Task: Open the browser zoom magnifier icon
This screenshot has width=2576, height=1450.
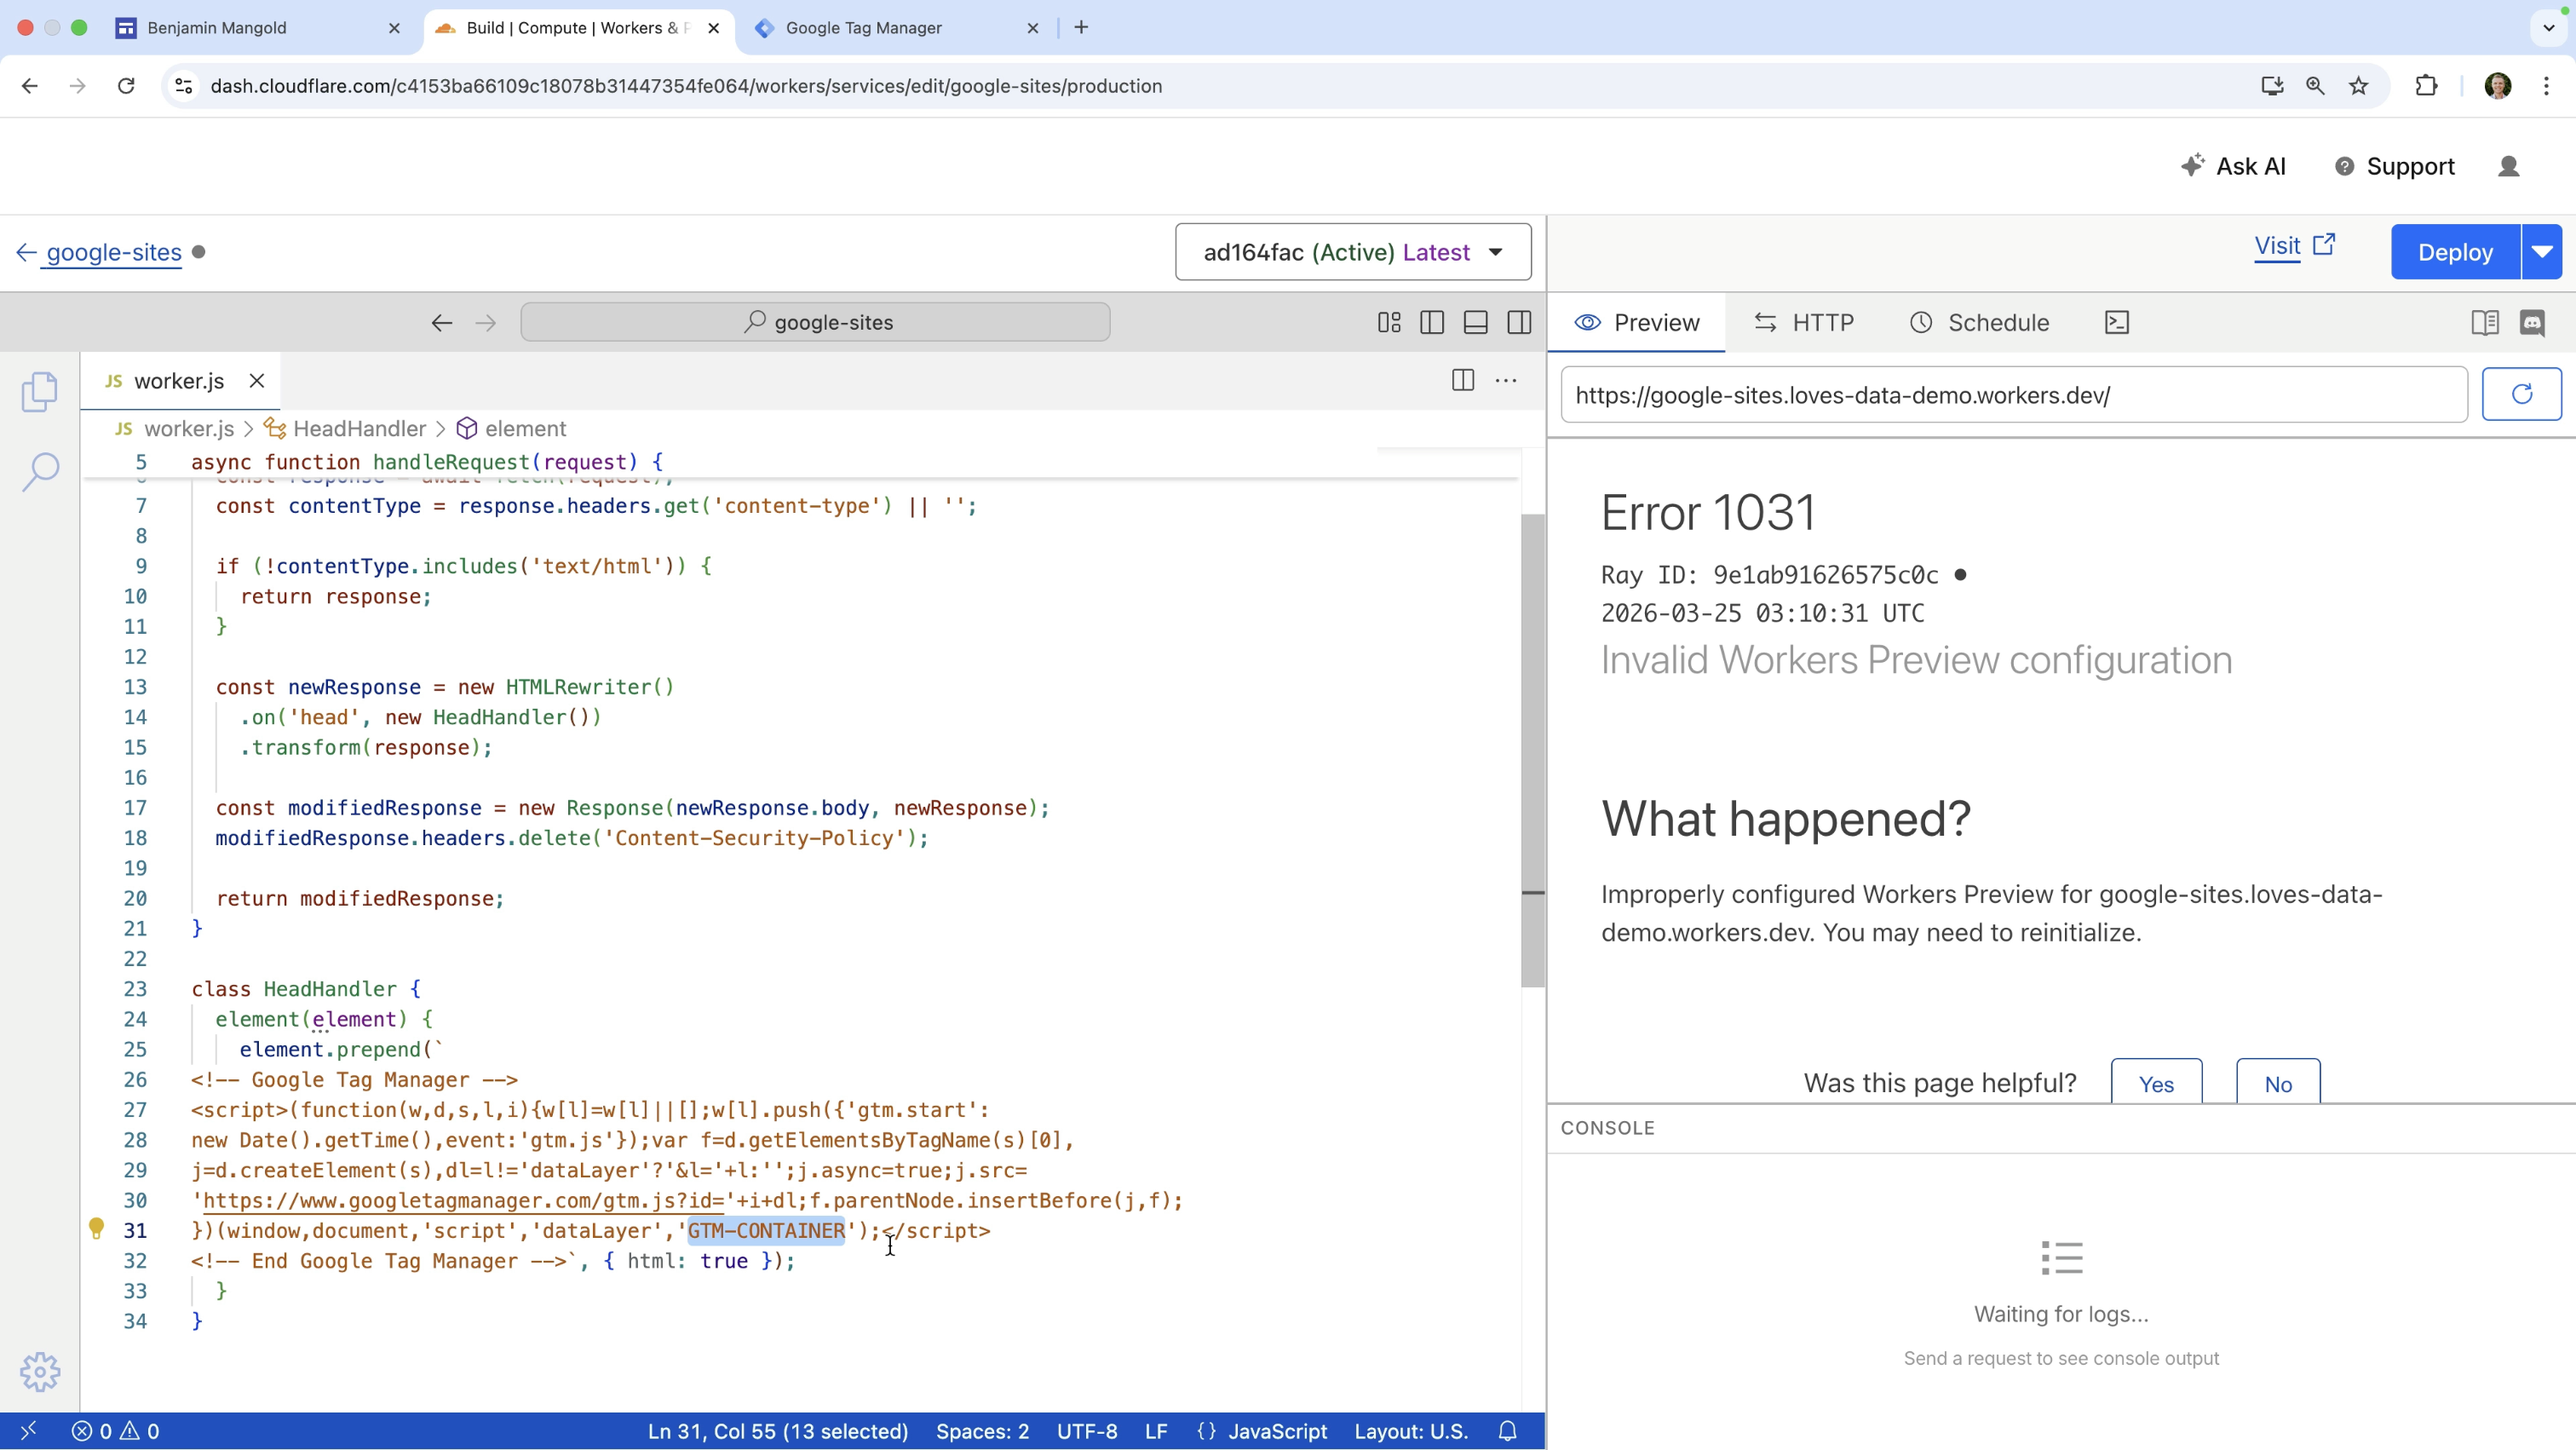Action: tap(2315, 86)
